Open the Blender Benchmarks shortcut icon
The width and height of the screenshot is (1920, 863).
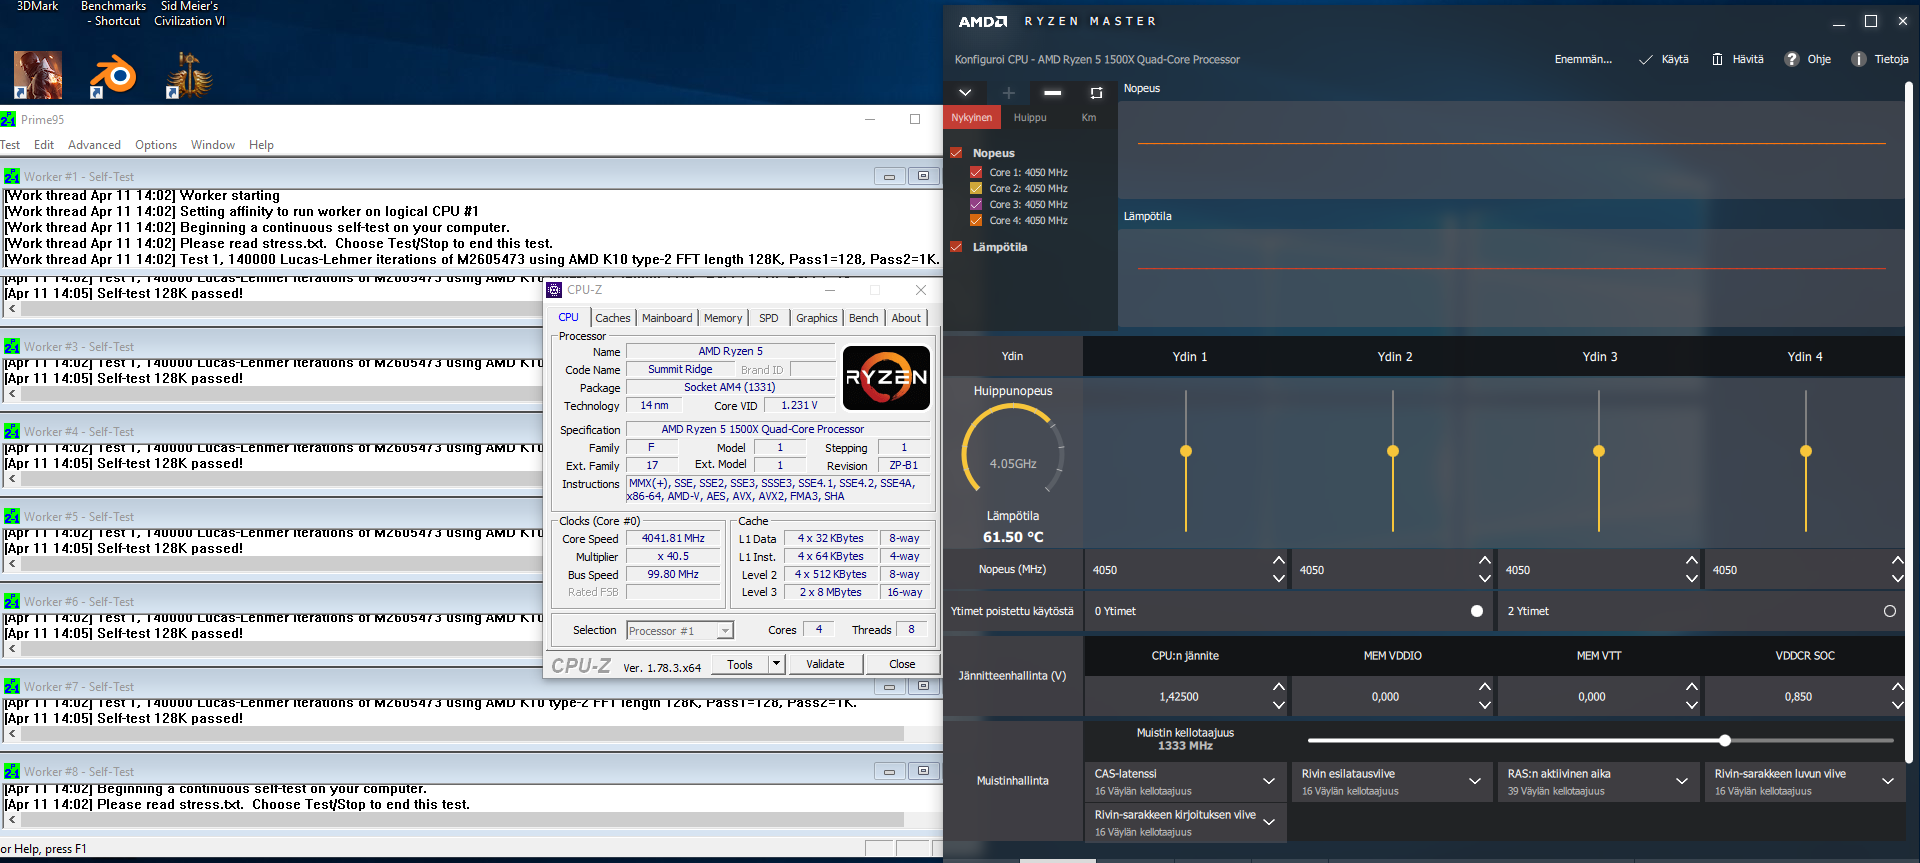pos(113,75)
